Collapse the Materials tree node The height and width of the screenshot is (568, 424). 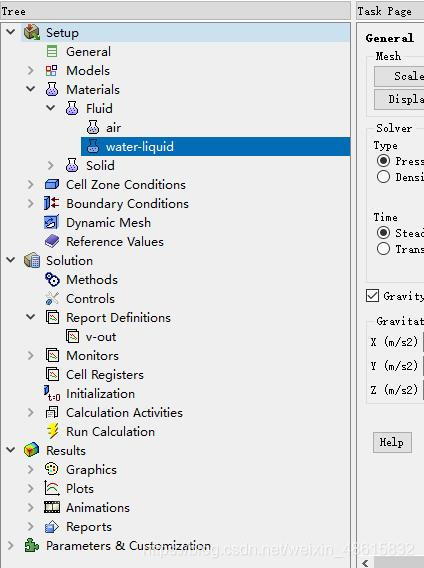[30, 89]
